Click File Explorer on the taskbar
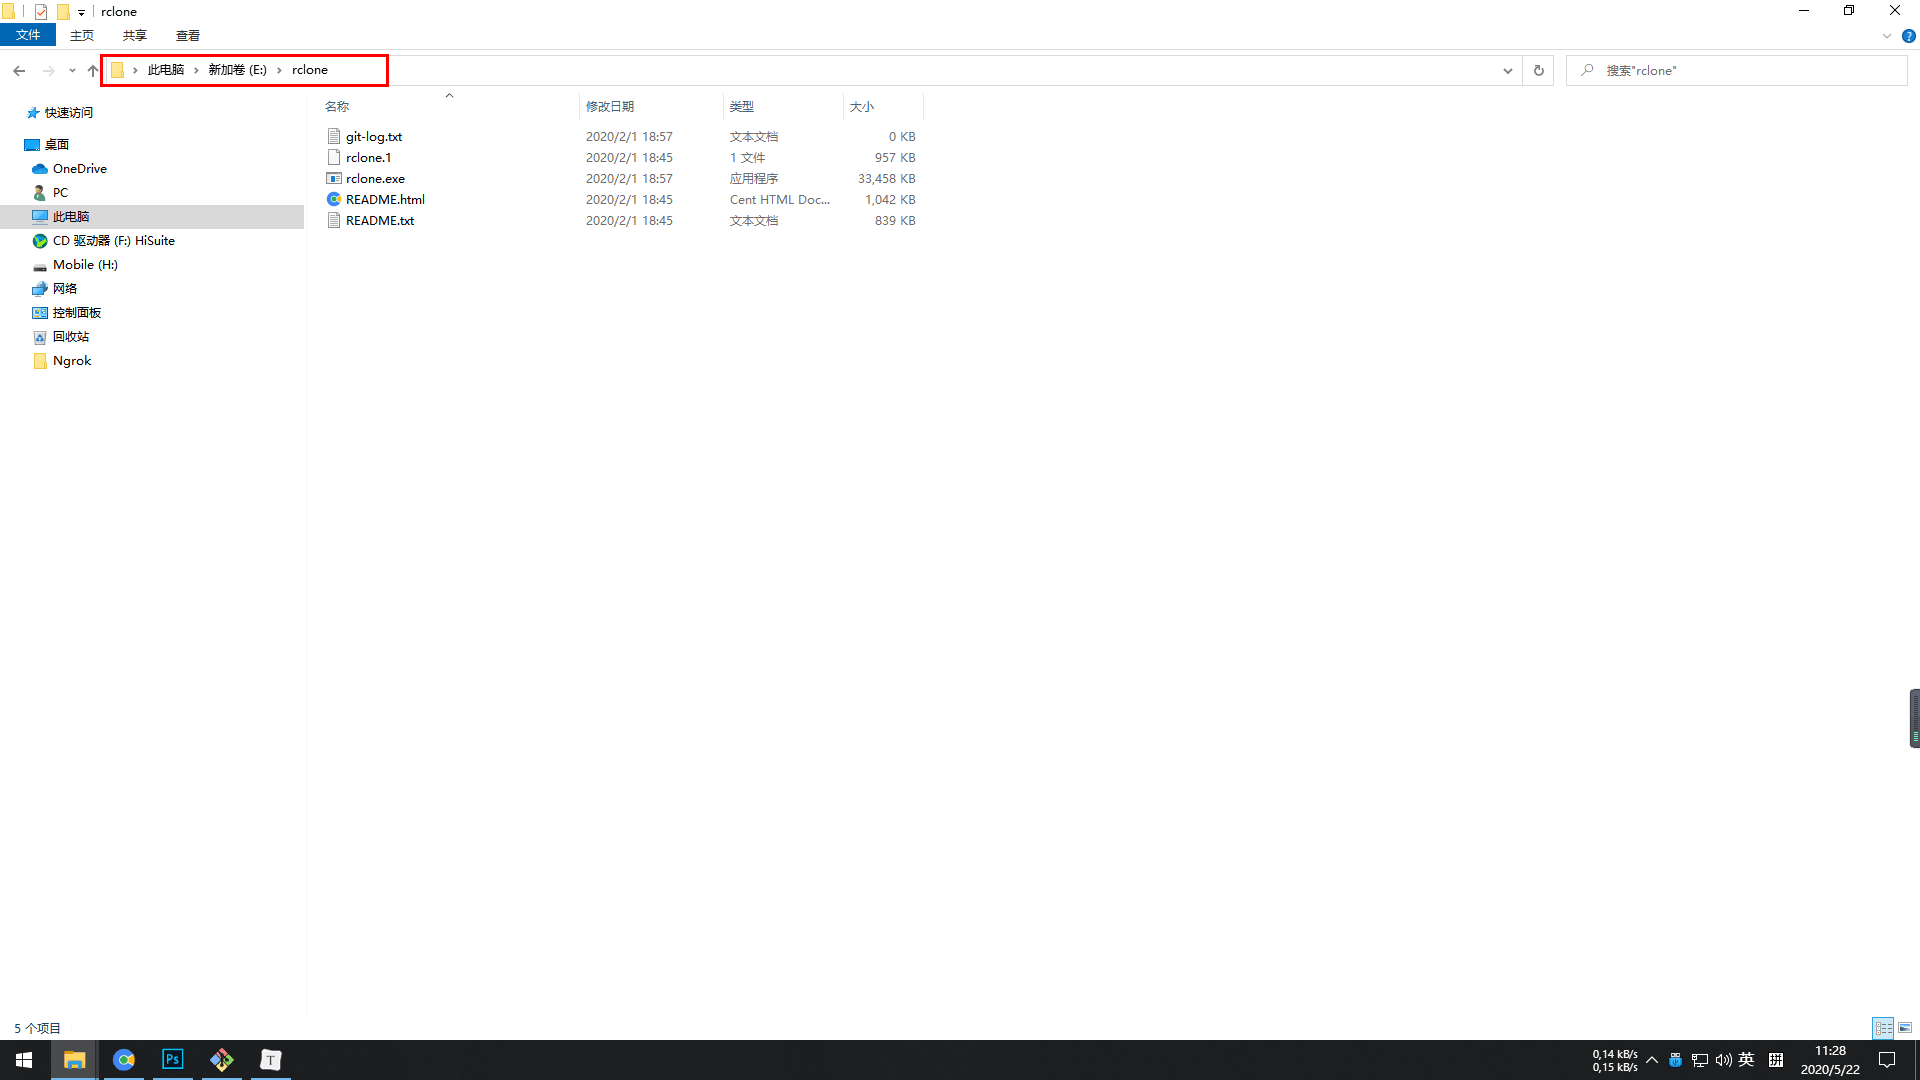 pyautogui.click(x=74, y=1060)
